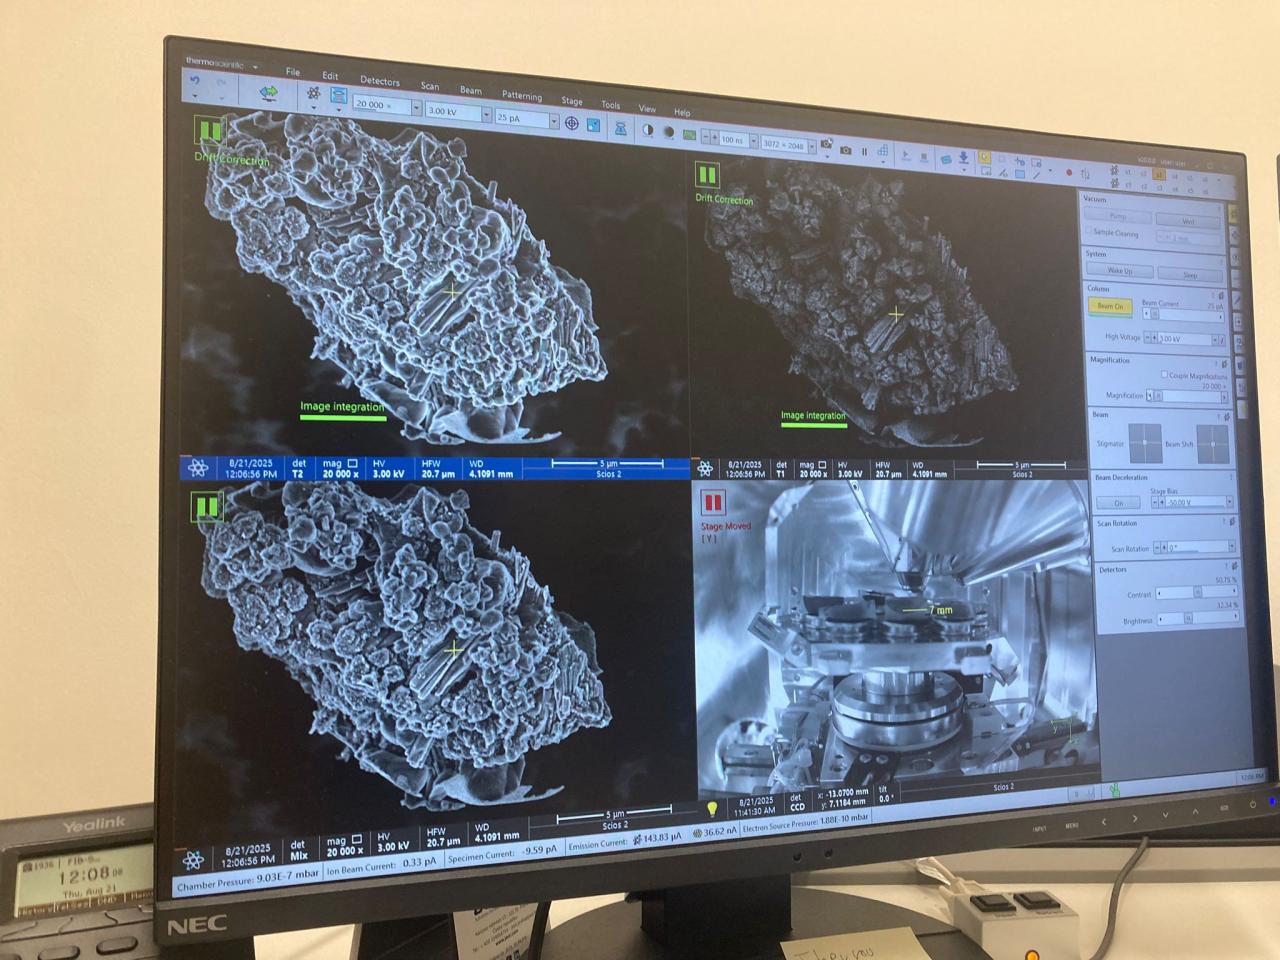Open the Patterning menu
This screenshot has width=1280, height=960.
coord(521,96)
